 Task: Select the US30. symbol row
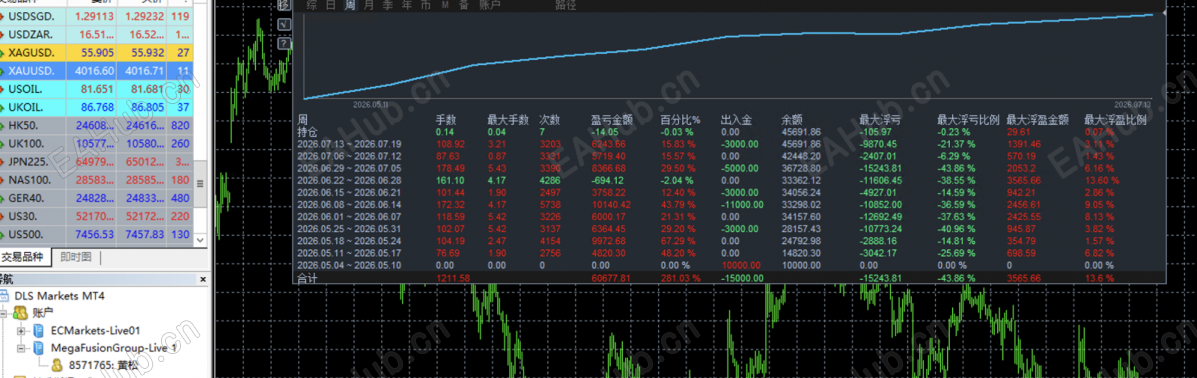coord(96,216)
